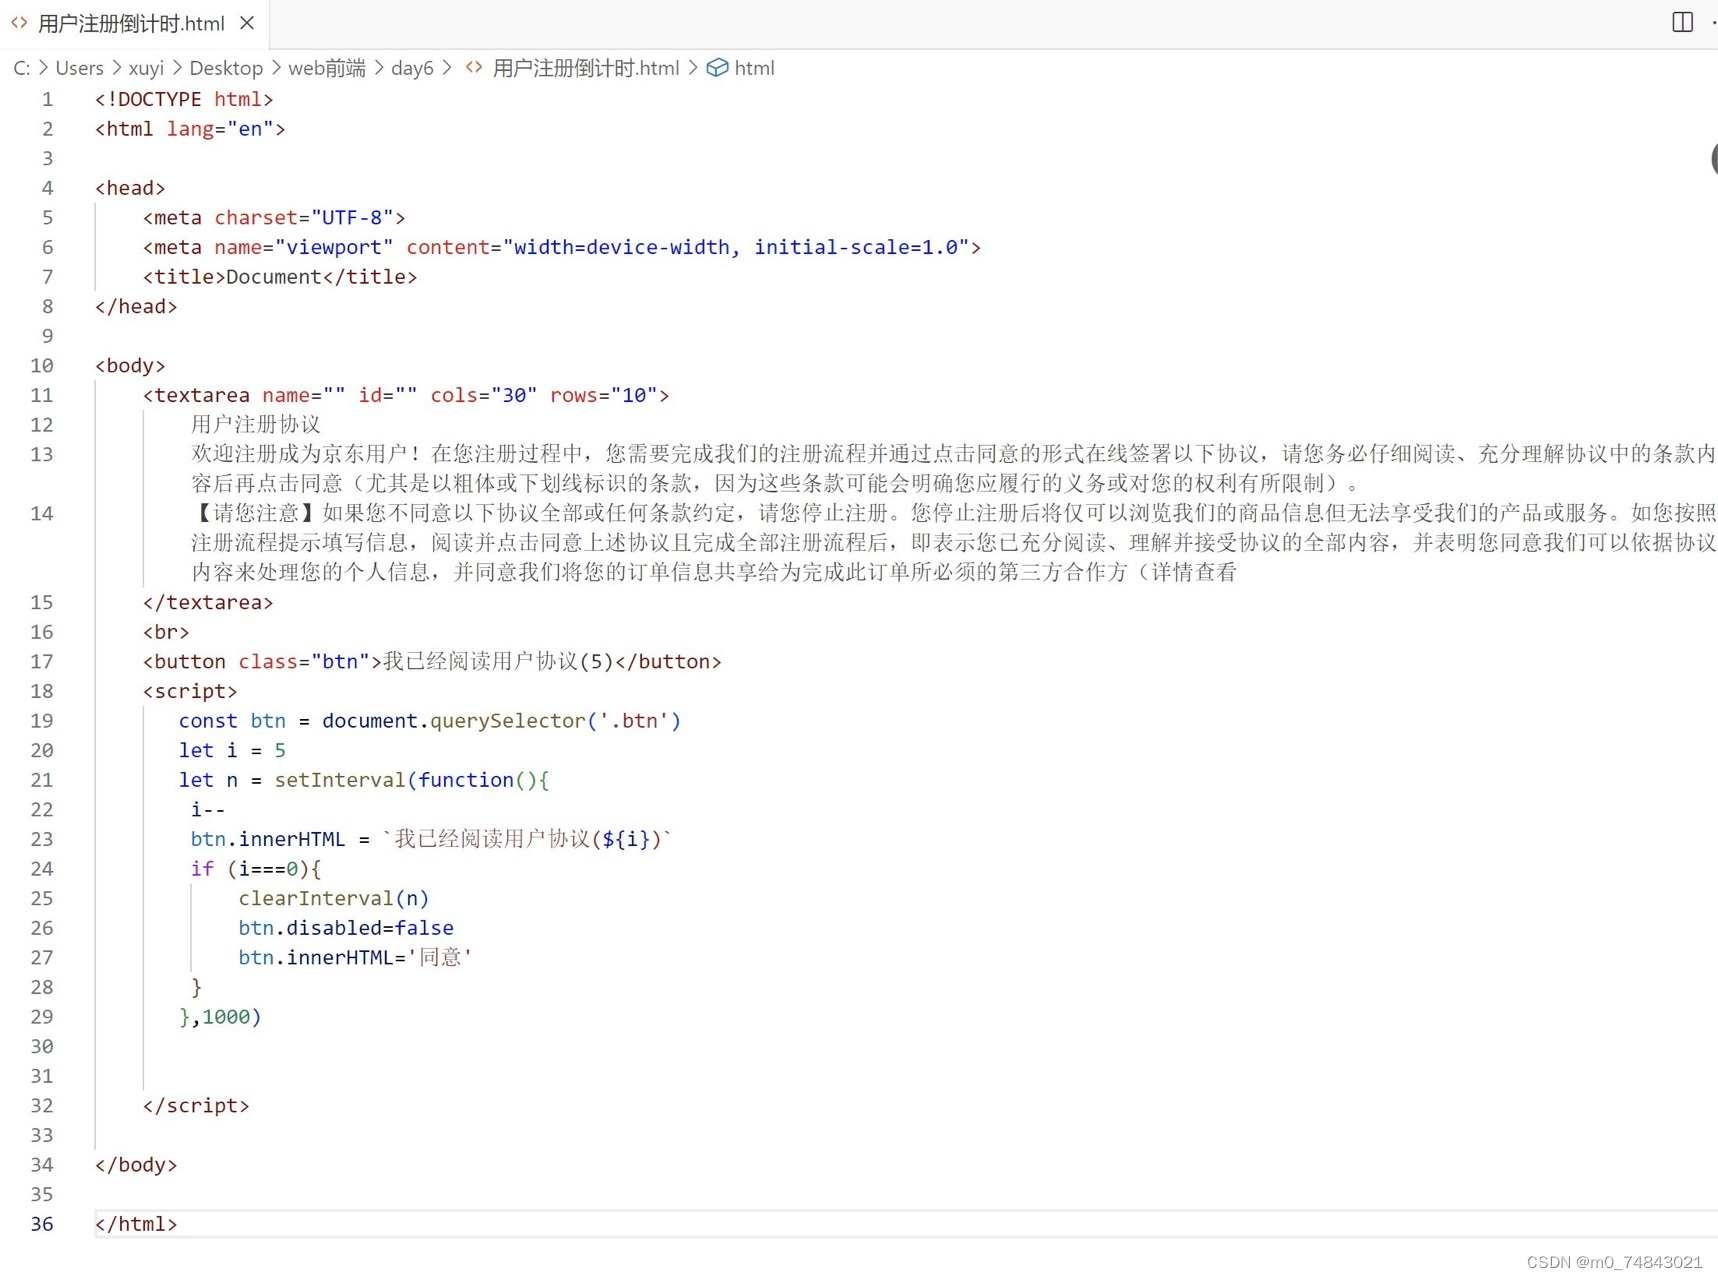The height and width of the screenshot is (1280, 1718).
Task: Click the },1000) line
Action: tap(220, 1017)
